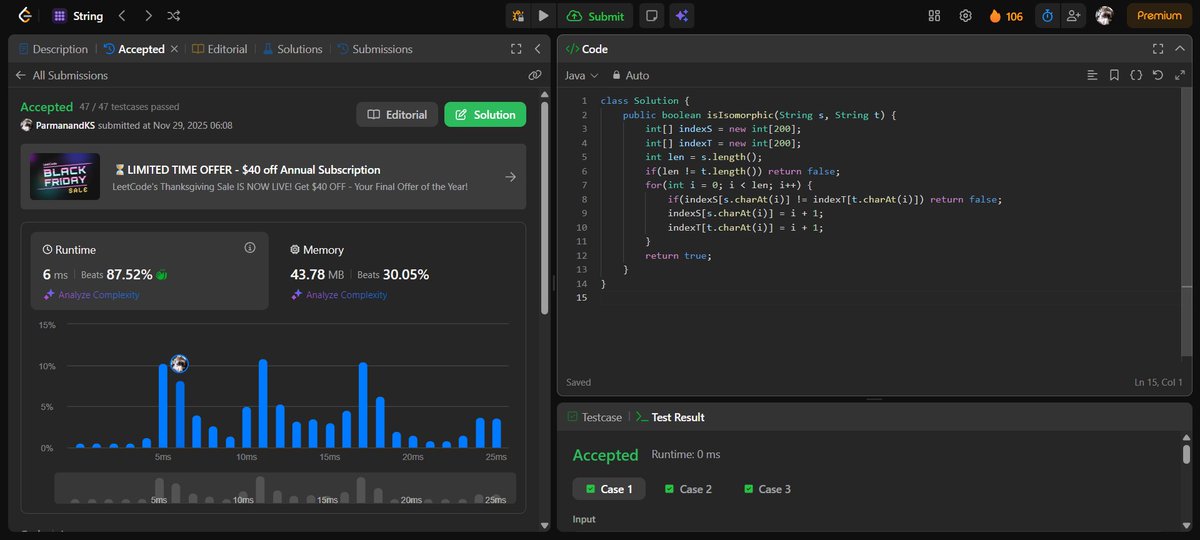Reset code with the undo arrow icon
The height and width of the screenshot is (540, 1200).
pyautogui.click(x=1157, y=75)
